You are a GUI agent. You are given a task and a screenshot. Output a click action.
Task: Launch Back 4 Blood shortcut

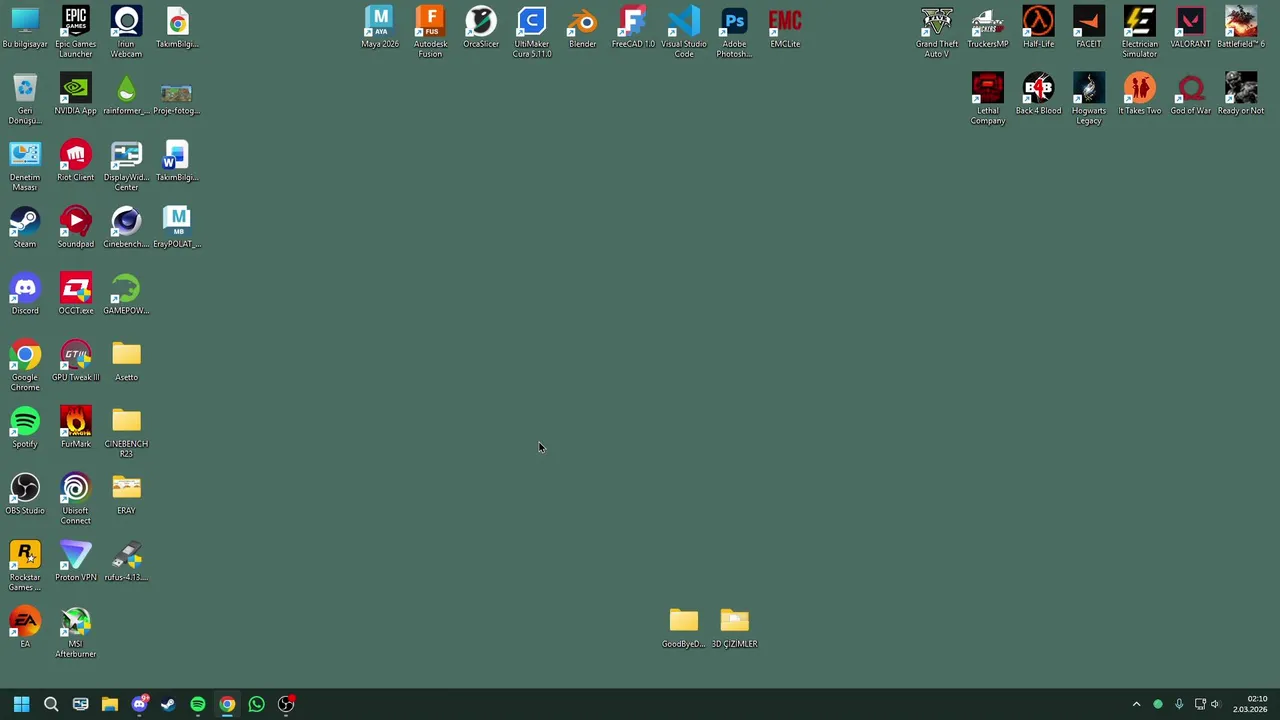[1038, 93]
